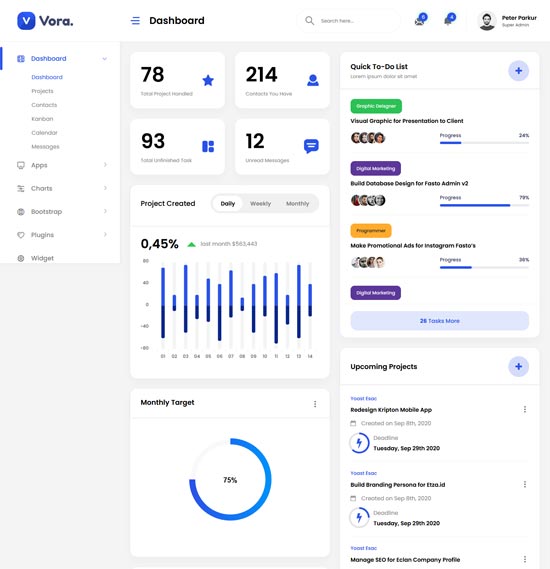
Task: Open the notification bell icon
Action: (x=448, y=21)
